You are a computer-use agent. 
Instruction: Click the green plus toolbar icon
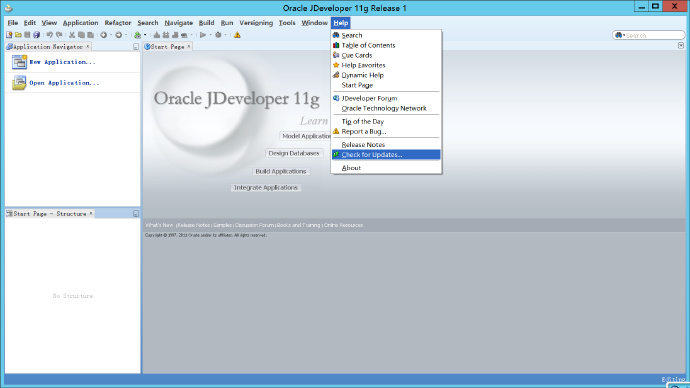138,35
